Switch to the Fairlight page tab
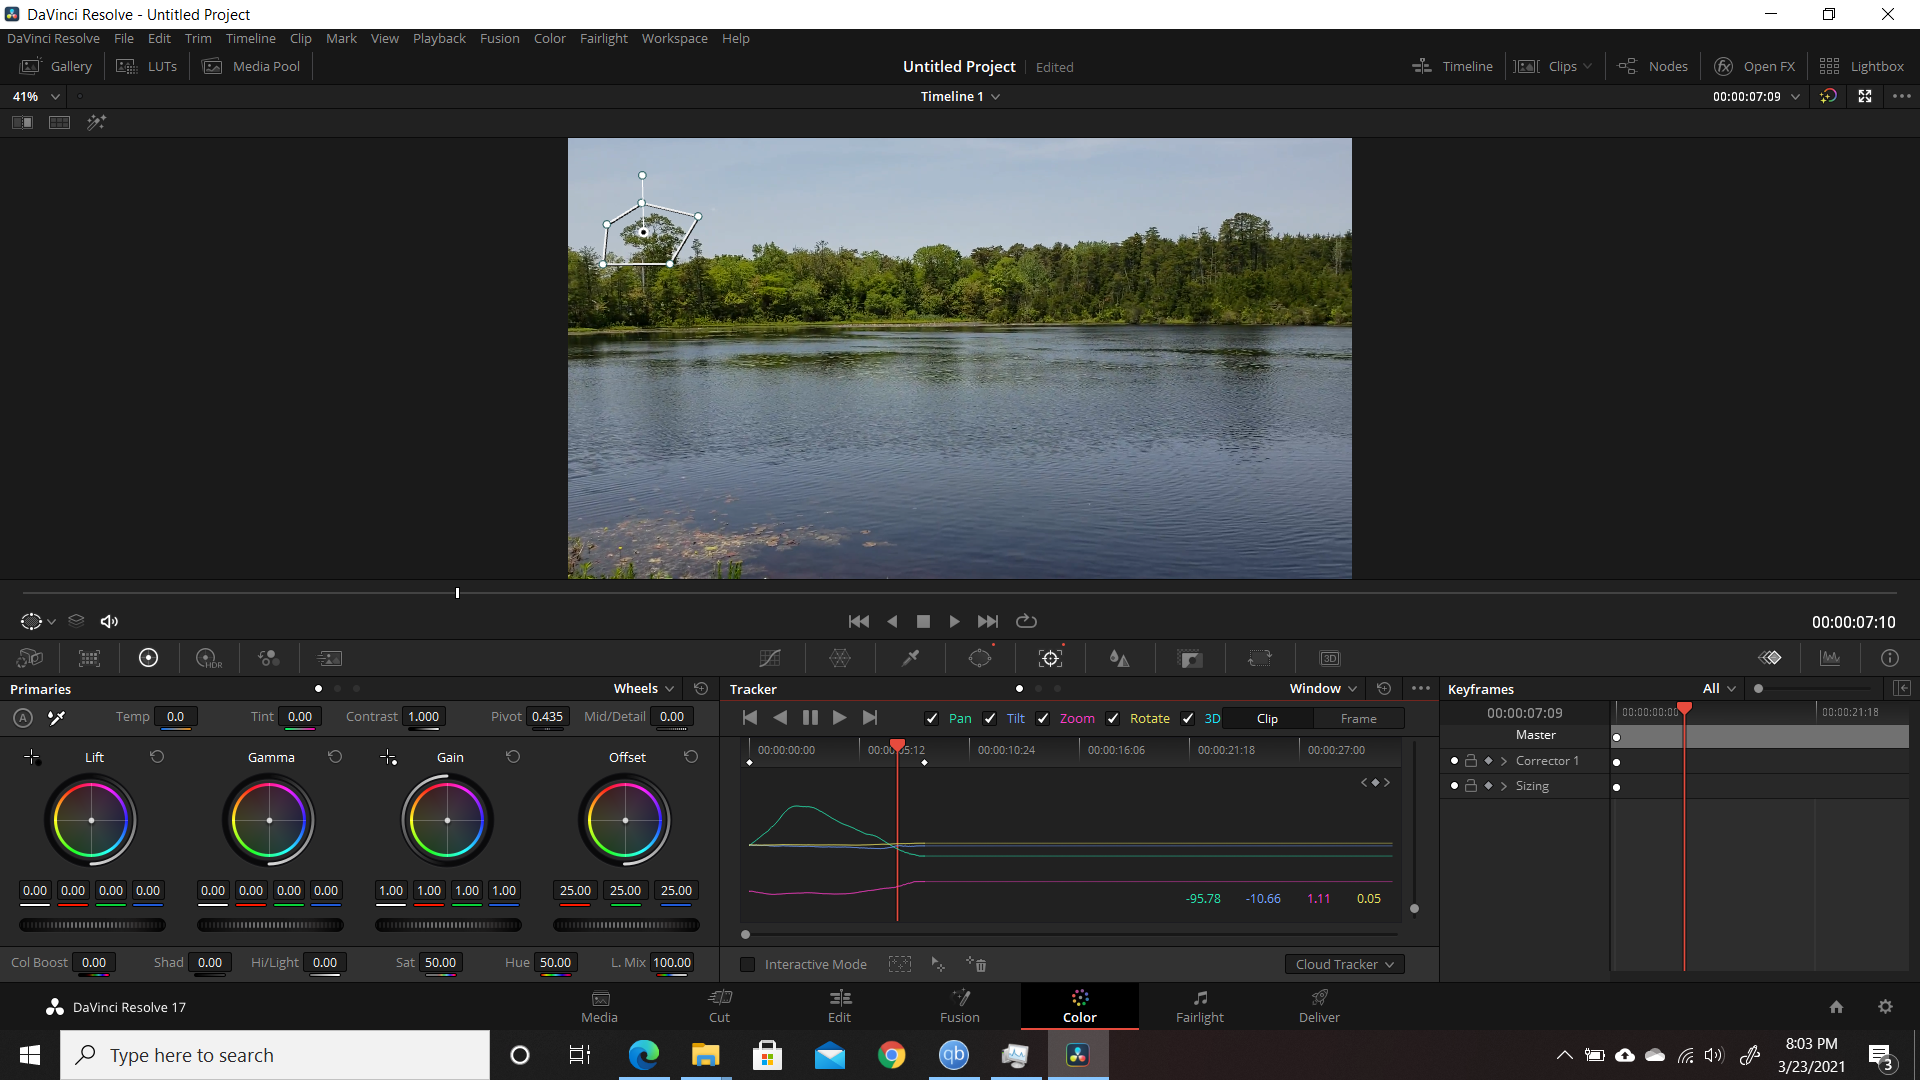 coord(1199,1006)
